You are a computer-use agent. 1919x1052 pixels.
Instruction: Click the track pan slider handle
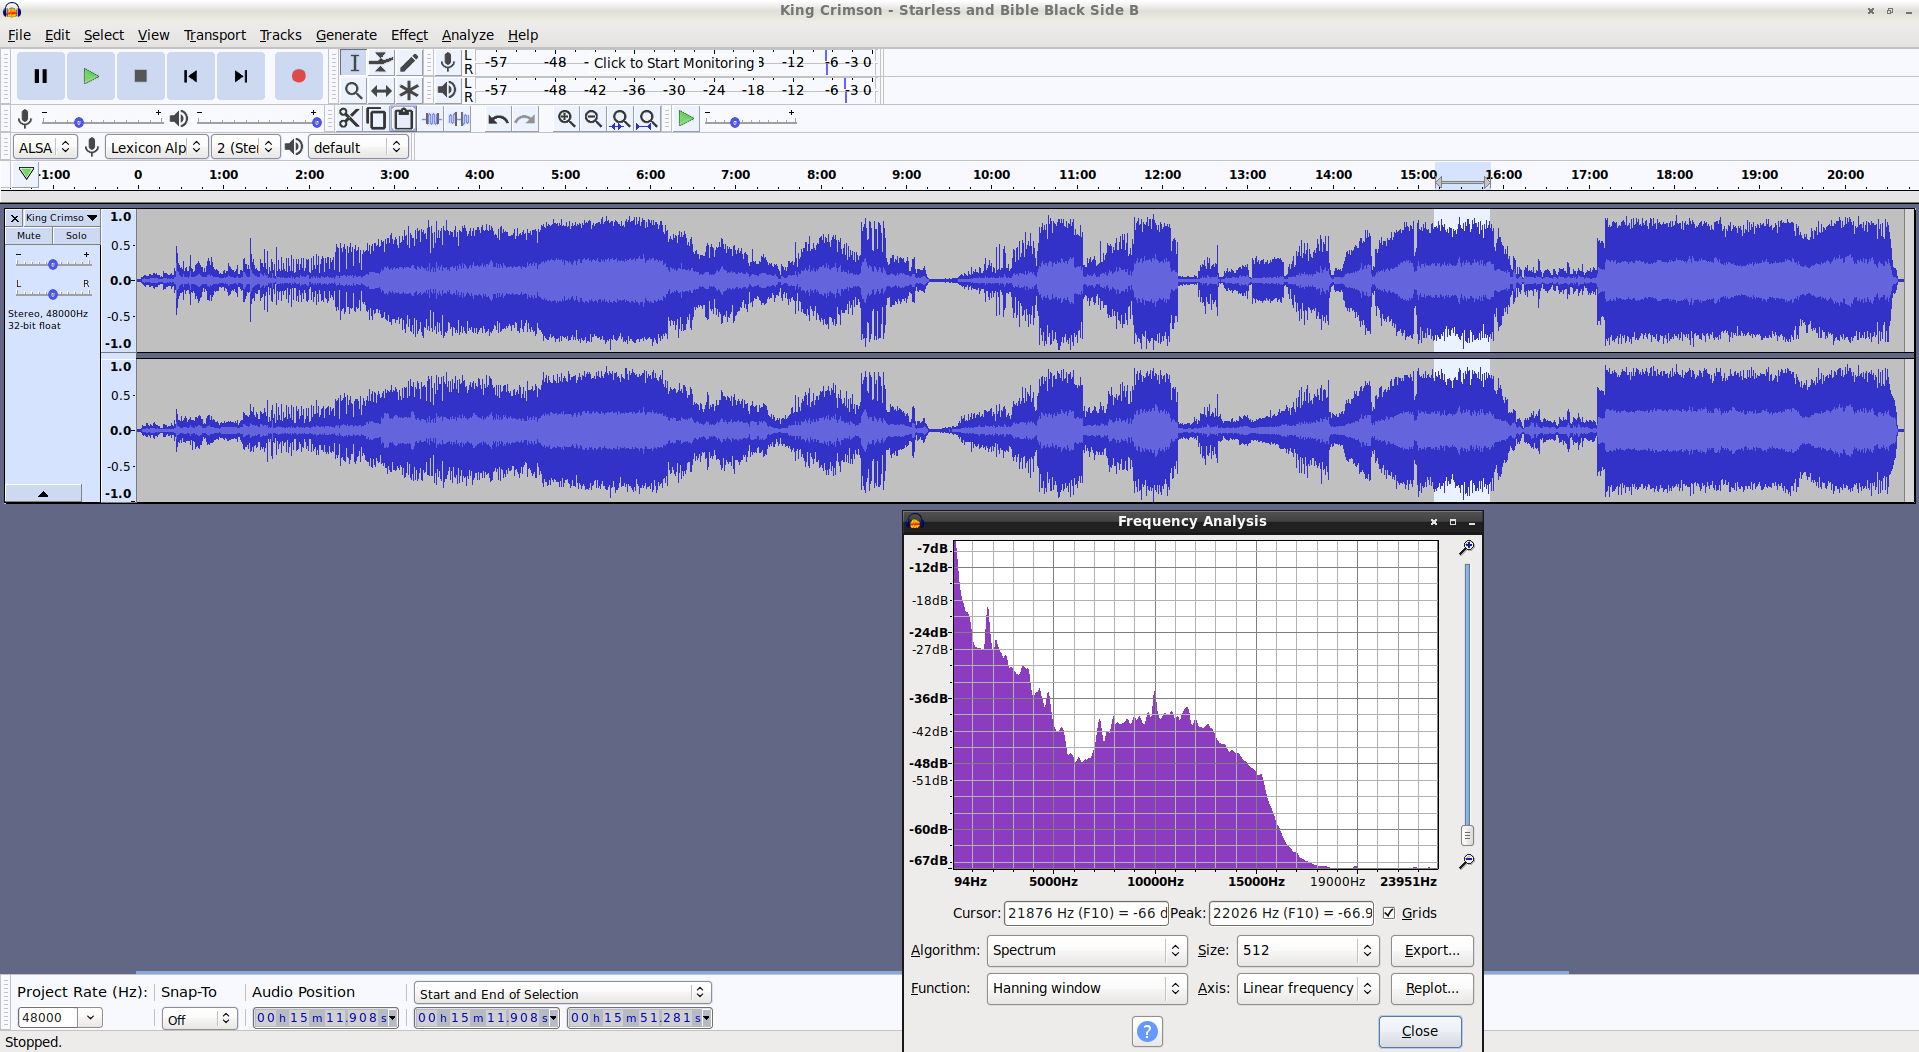click(53, 293)
